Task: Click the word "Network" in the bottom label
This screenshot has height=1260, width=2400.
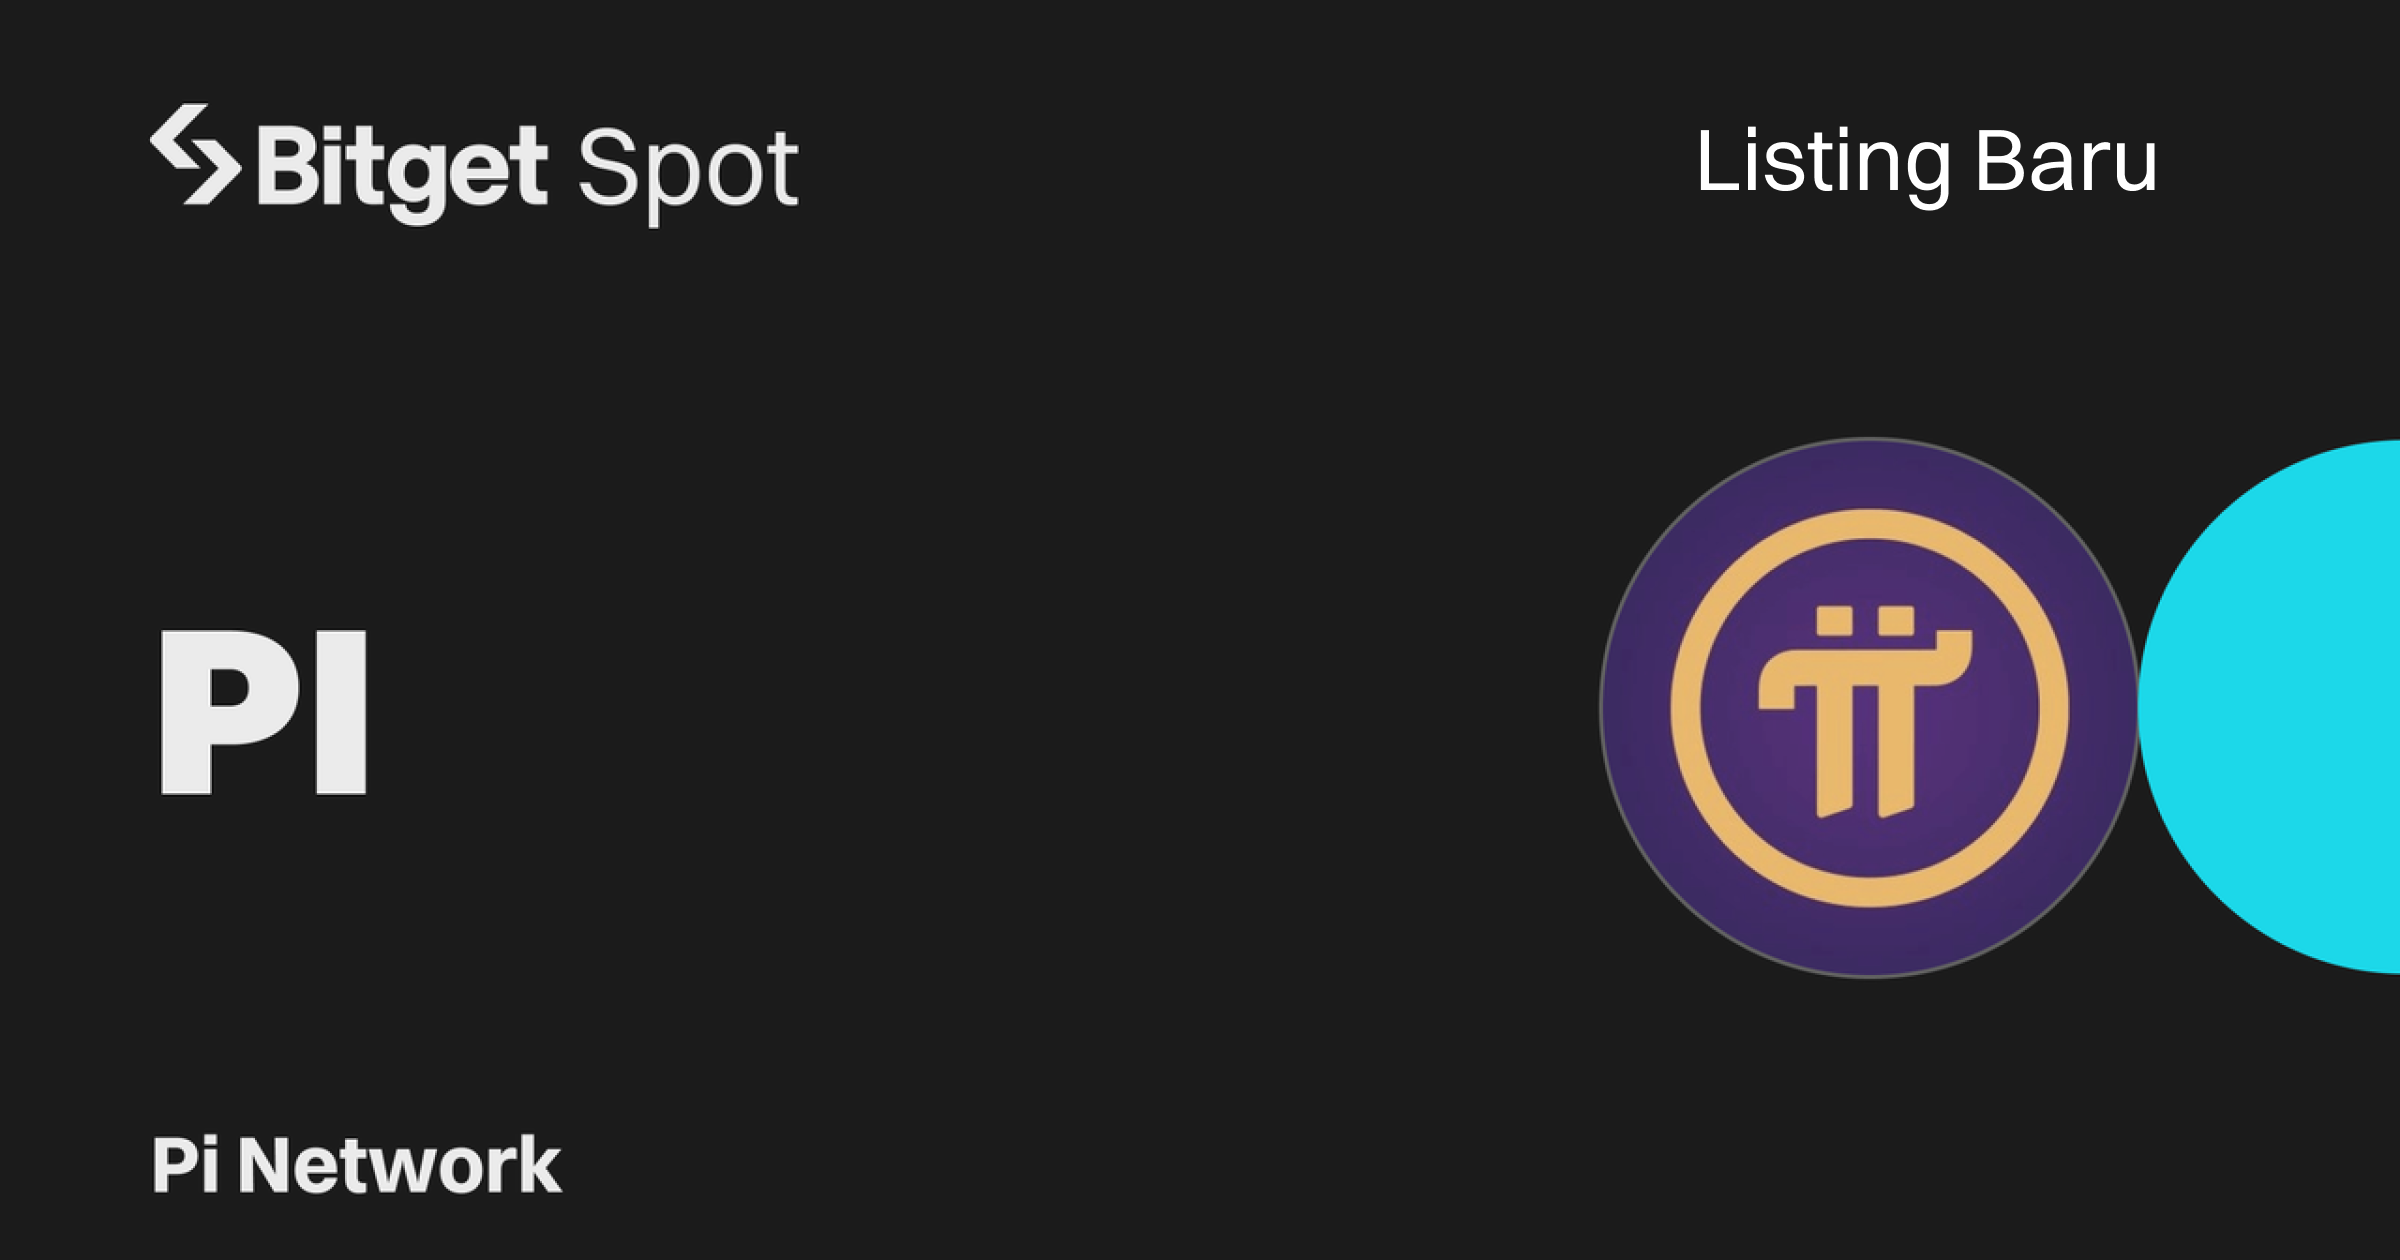Action: pyautogui.click(x=400, y=1165)
